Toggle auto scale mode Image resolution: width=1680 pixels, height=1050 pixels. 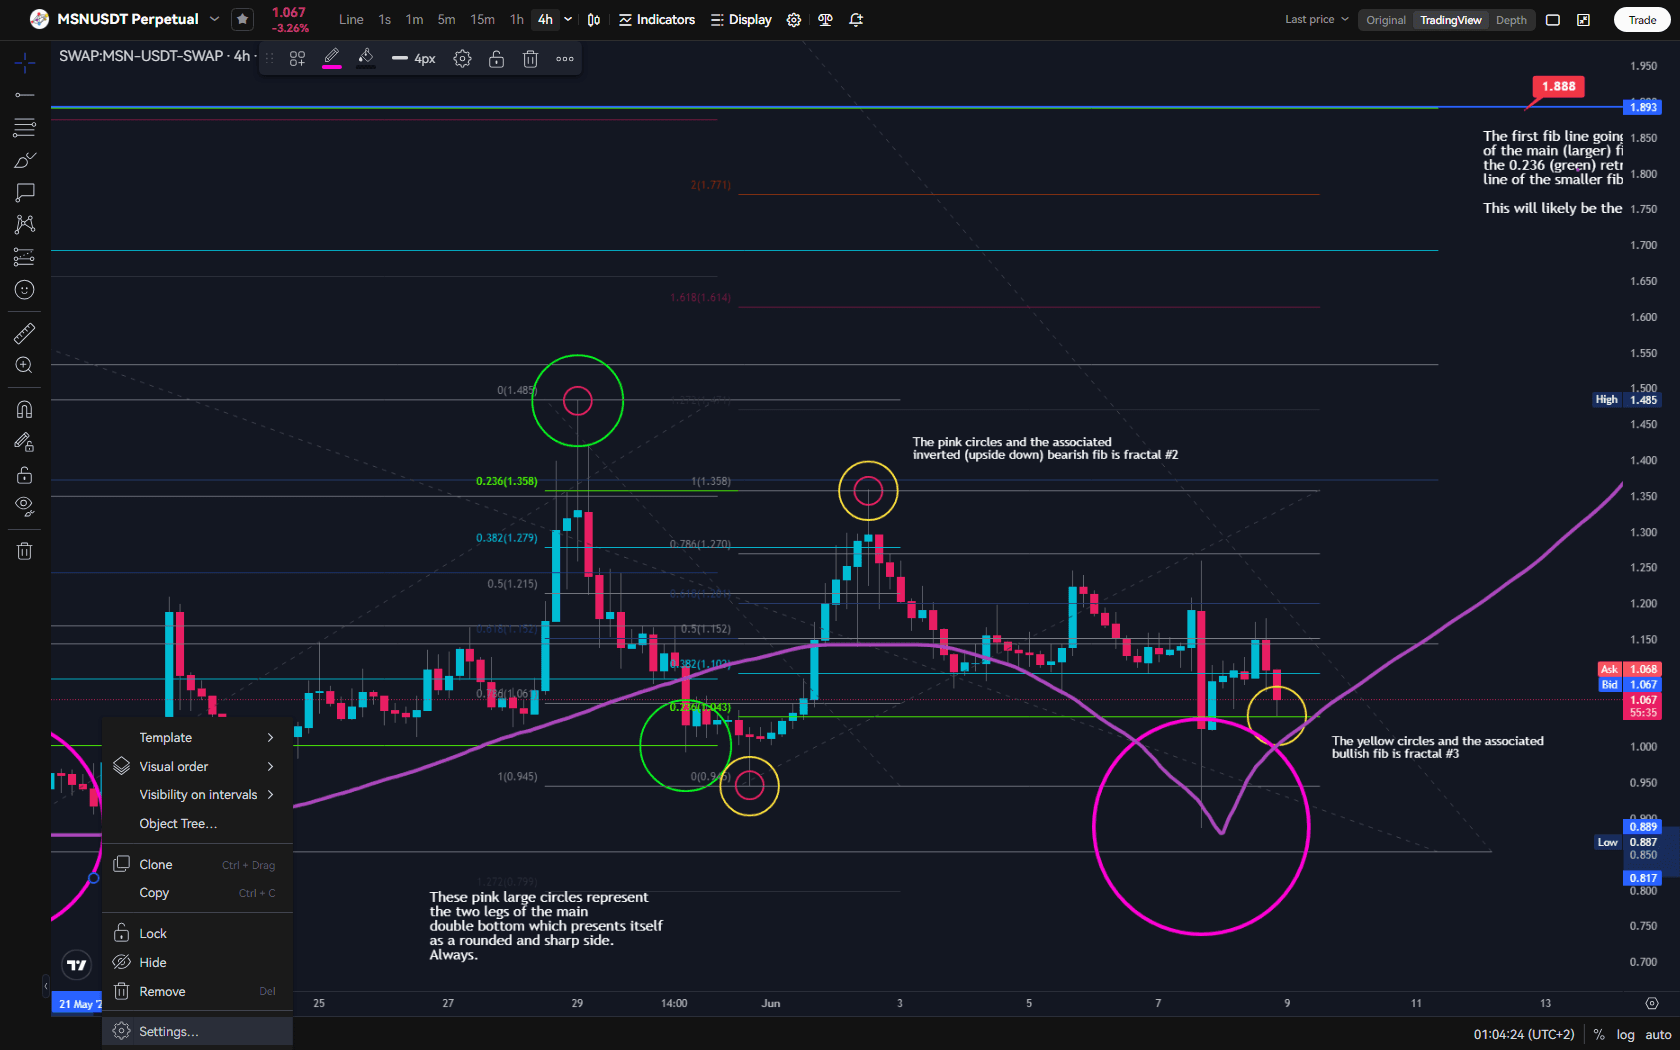(x=1658, y=1035)
